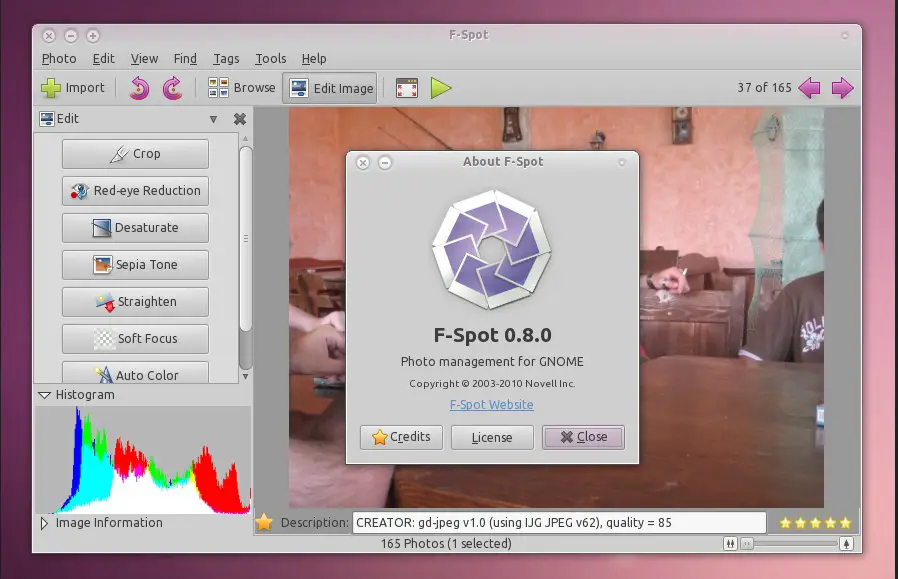This screenshot has width=898, height=579.
Task: Open the View menu
Action: (x=144, y=58)
